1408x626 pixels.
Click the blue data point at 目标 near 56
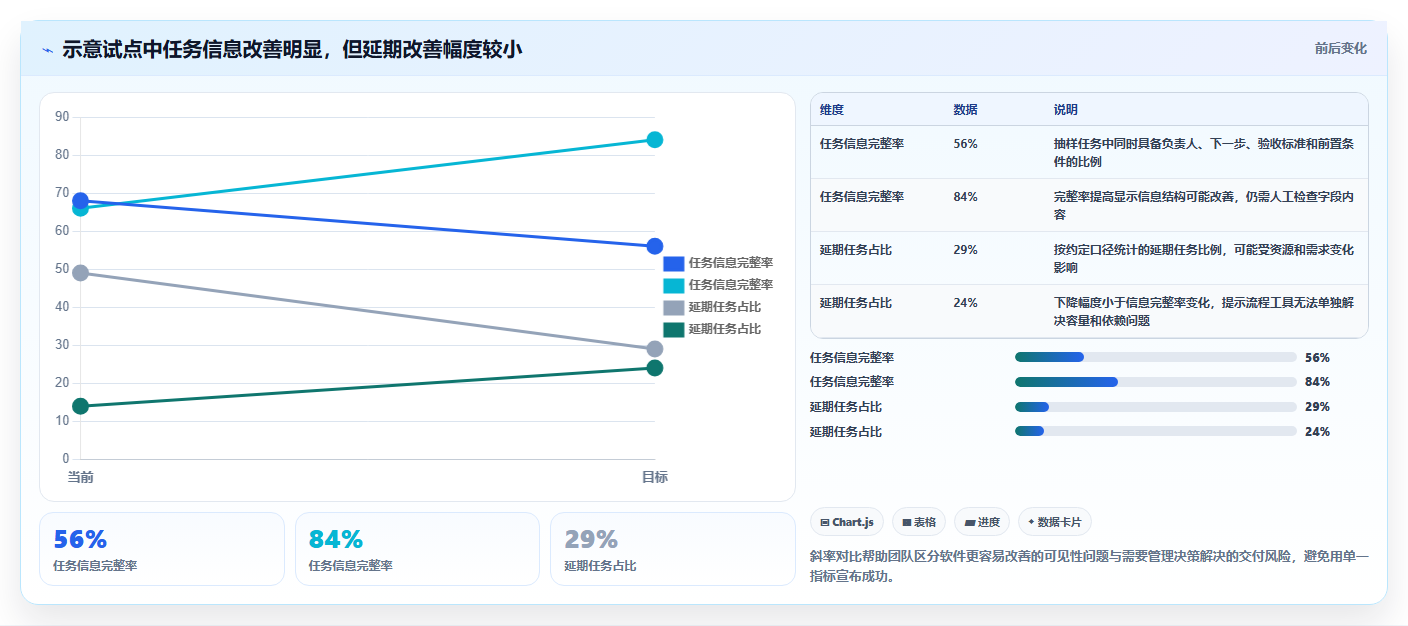pos(655,246)
